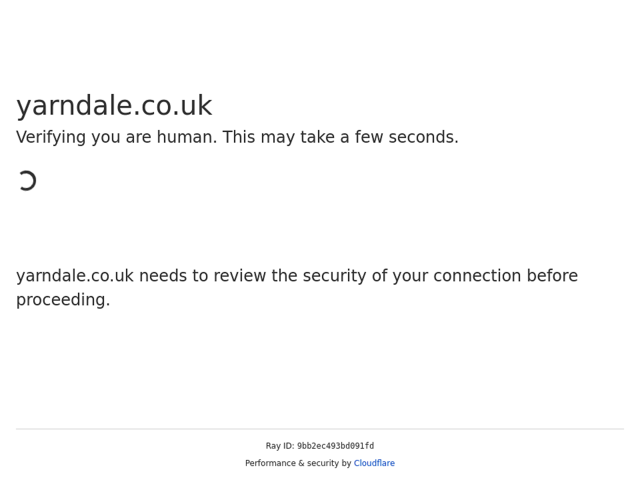The height and width of the screenshot is (480, 640).
Task: Click the word "proceeding." in the paragraph
Action: click(x=63, y=301)
